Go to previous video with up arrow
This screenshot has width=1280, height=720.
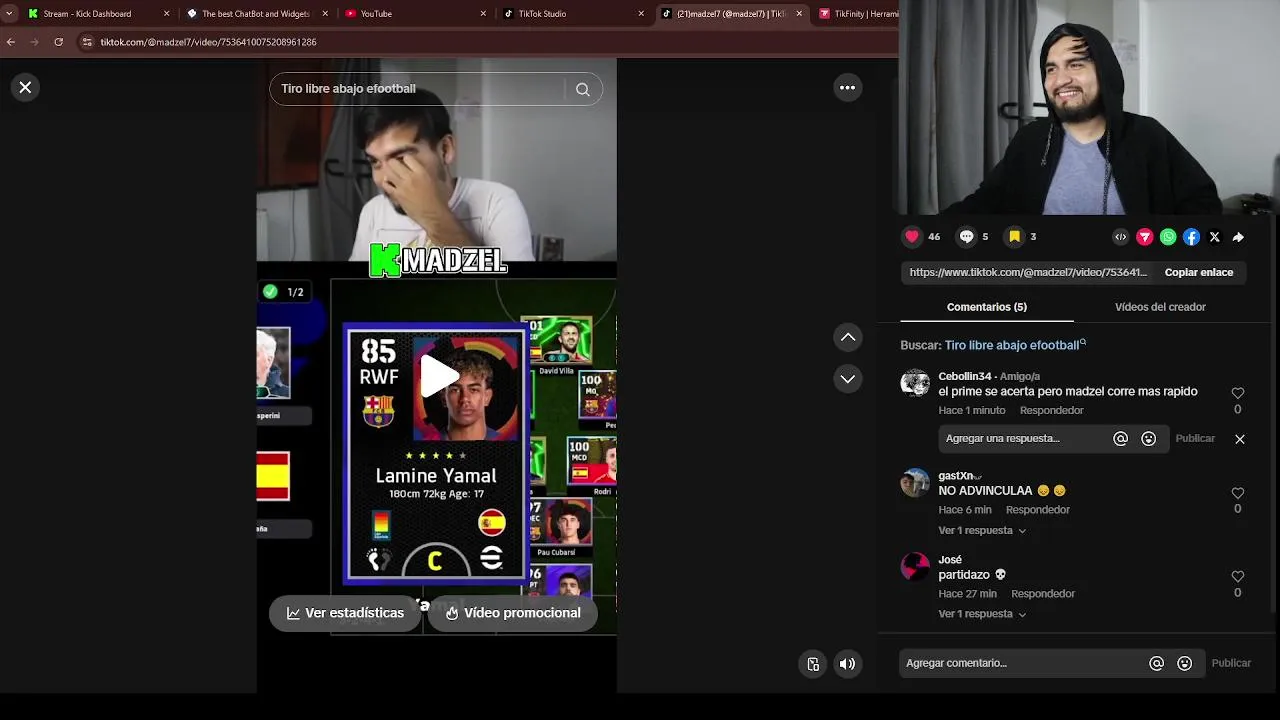click(x=848, y=337)
